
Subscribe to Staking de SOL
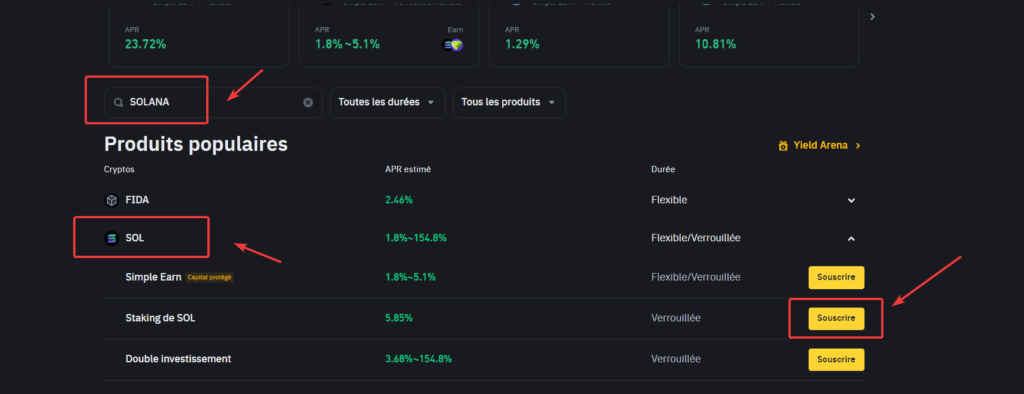click(836, 318)
